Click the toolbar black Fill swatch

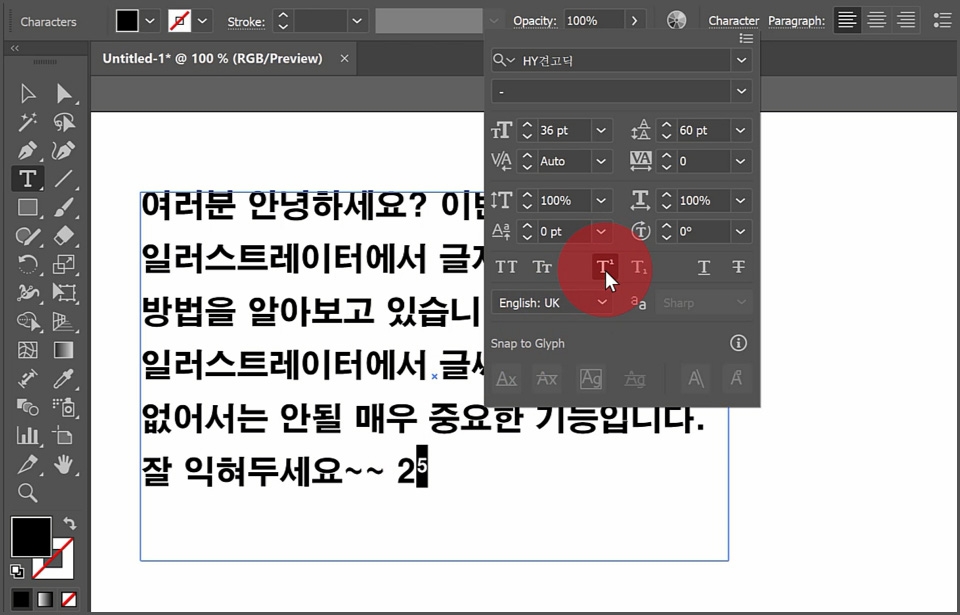31,537
